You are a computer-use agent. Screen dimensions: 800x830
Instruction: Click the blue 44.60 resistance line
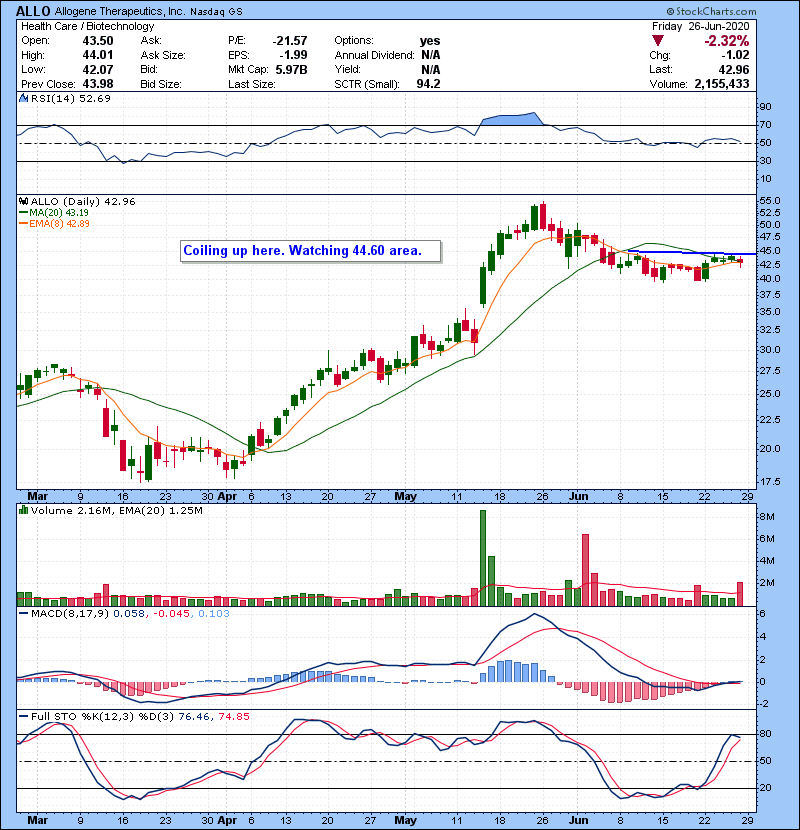pyautogui.click(x=693, y=252)
